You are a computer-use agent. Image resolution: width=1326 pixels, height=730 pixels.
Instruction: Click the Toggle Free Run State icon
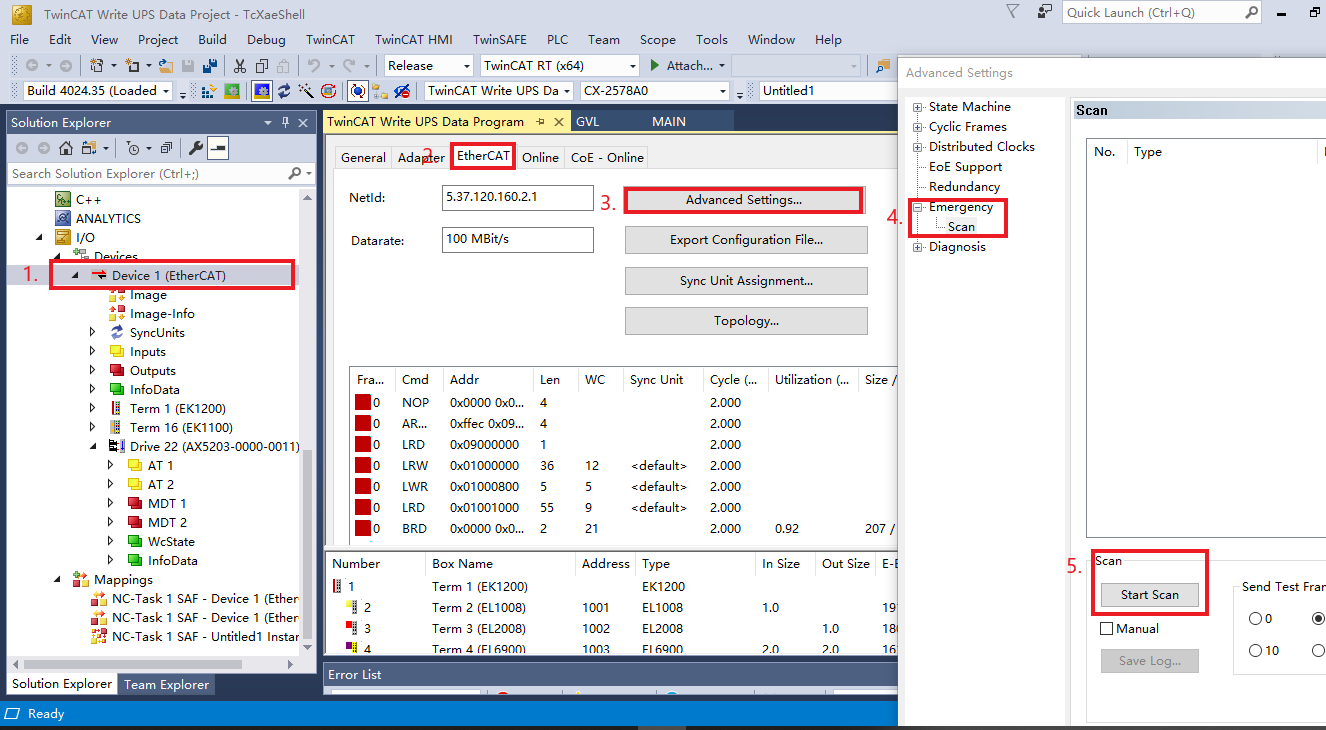[328, 91]
